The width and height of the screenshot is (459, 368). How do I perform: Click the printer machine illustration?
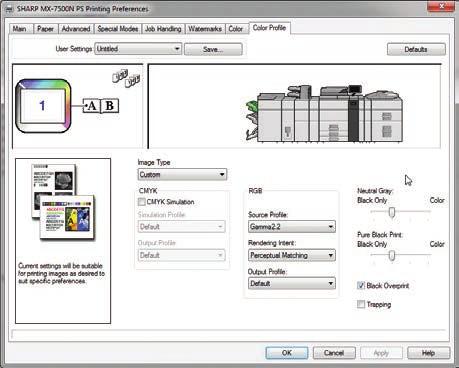click(324, 113)
